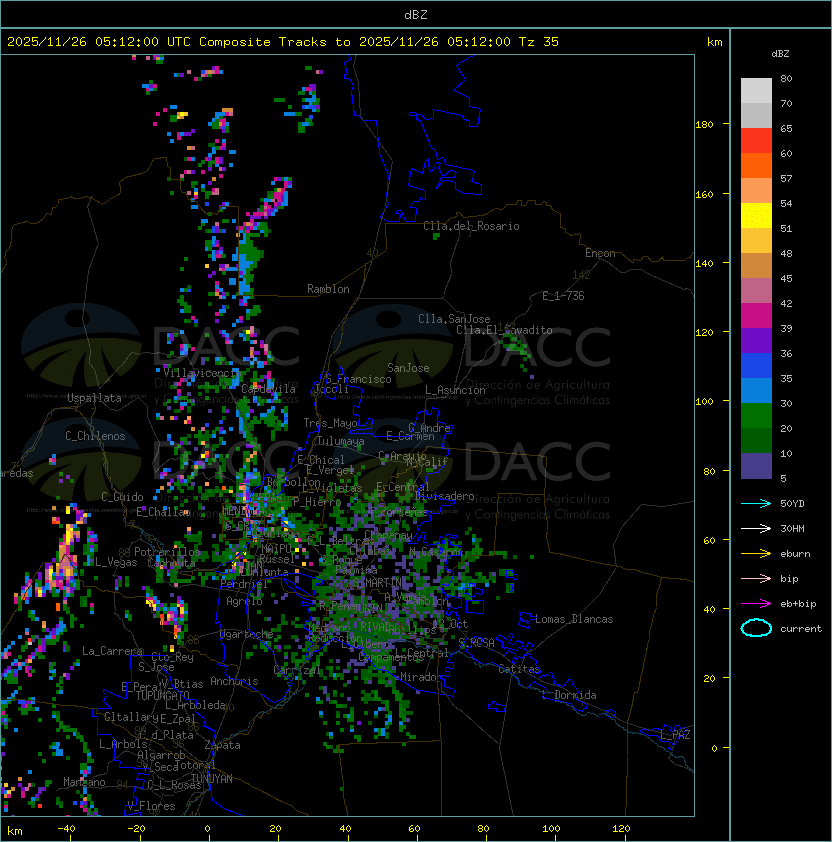This screenshot has height=842, width=832.
Task: Click the Potrerillos map label
Action: click(167, 551)
